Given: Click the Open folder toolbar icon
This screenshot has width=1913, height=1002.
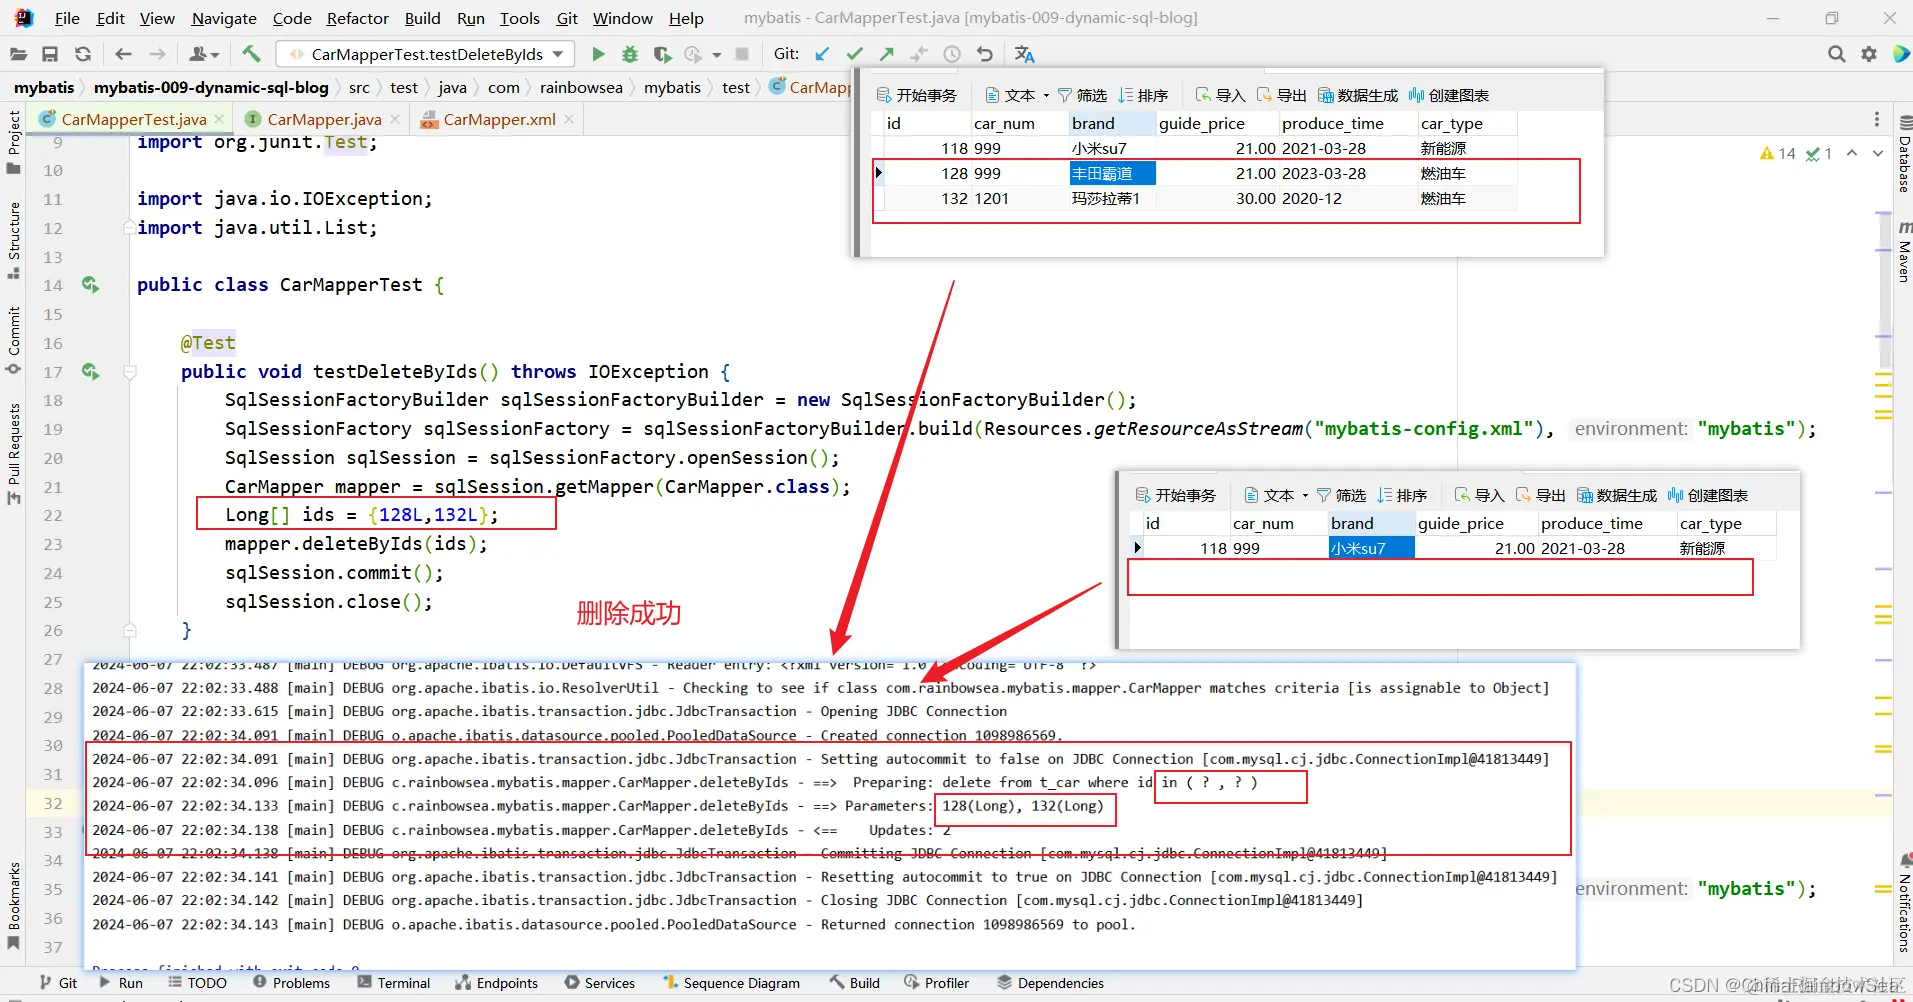Looking at the screenshot, I should [x=18, y=54].
